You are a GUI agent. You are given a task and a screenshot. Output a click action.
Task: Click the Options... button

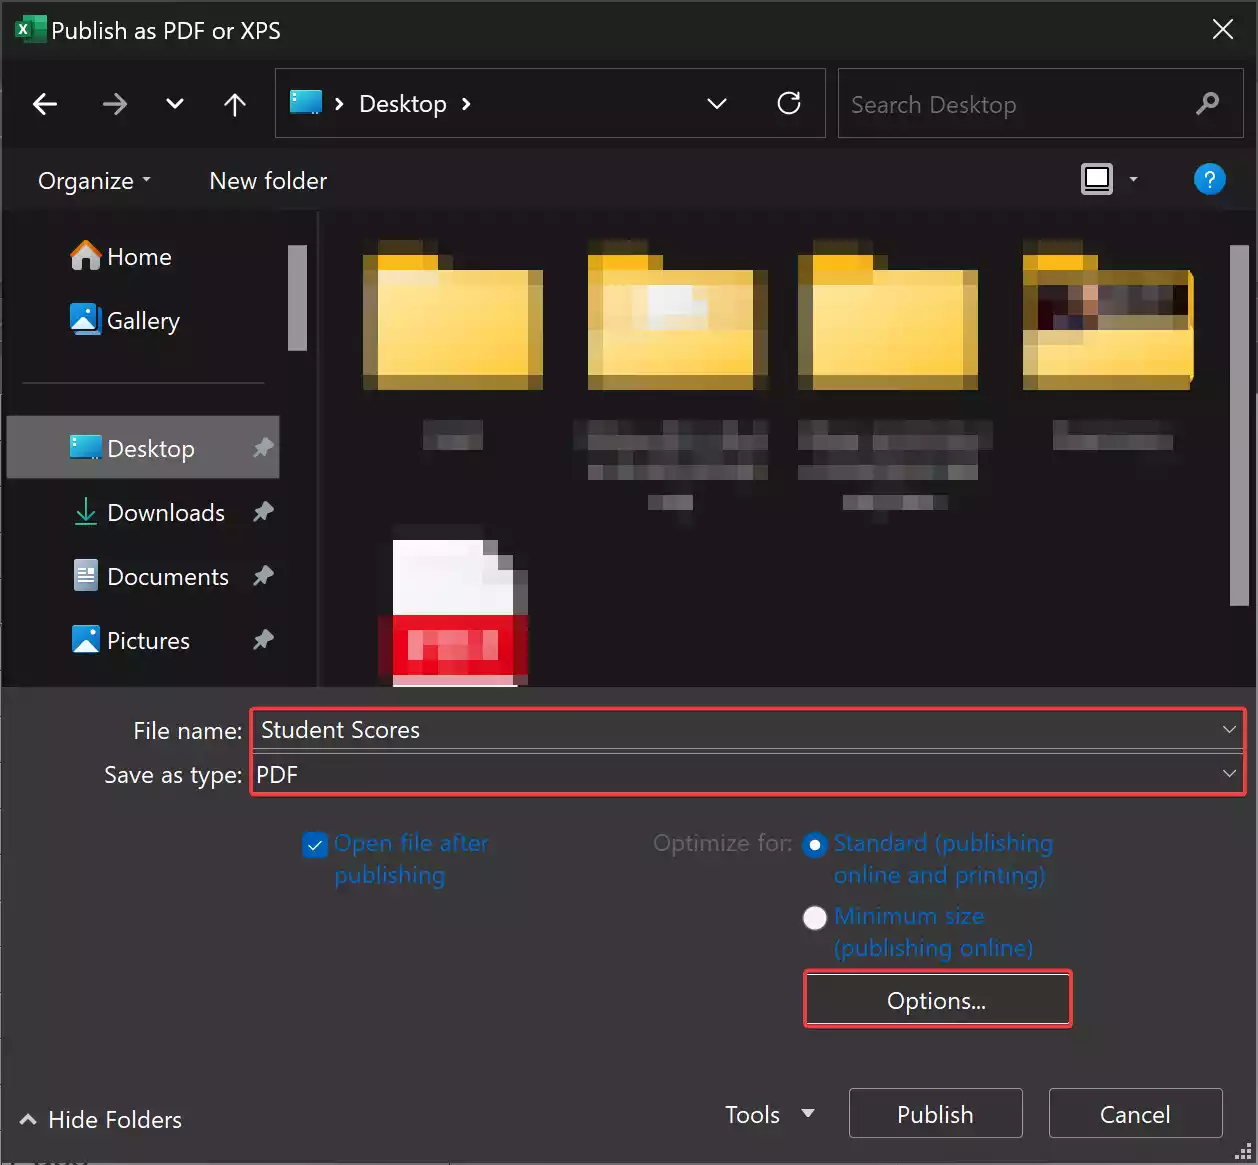[937, 1000]
